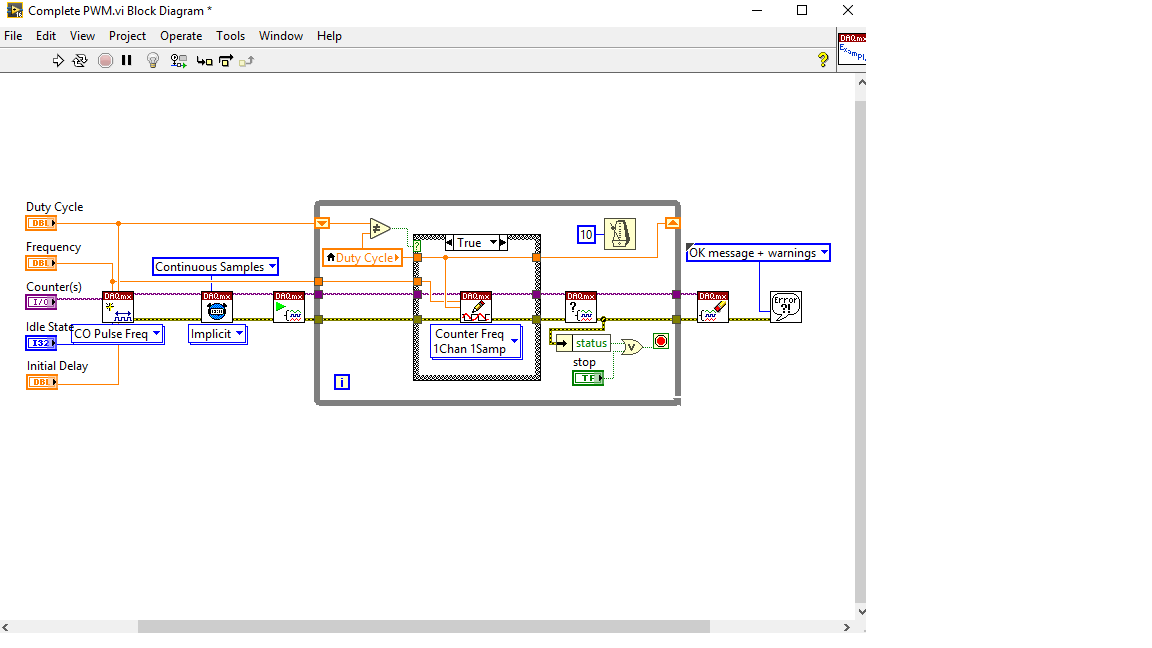Select the Simple Error Handler node
This screenshot has height=648, width=1152.
786,306
